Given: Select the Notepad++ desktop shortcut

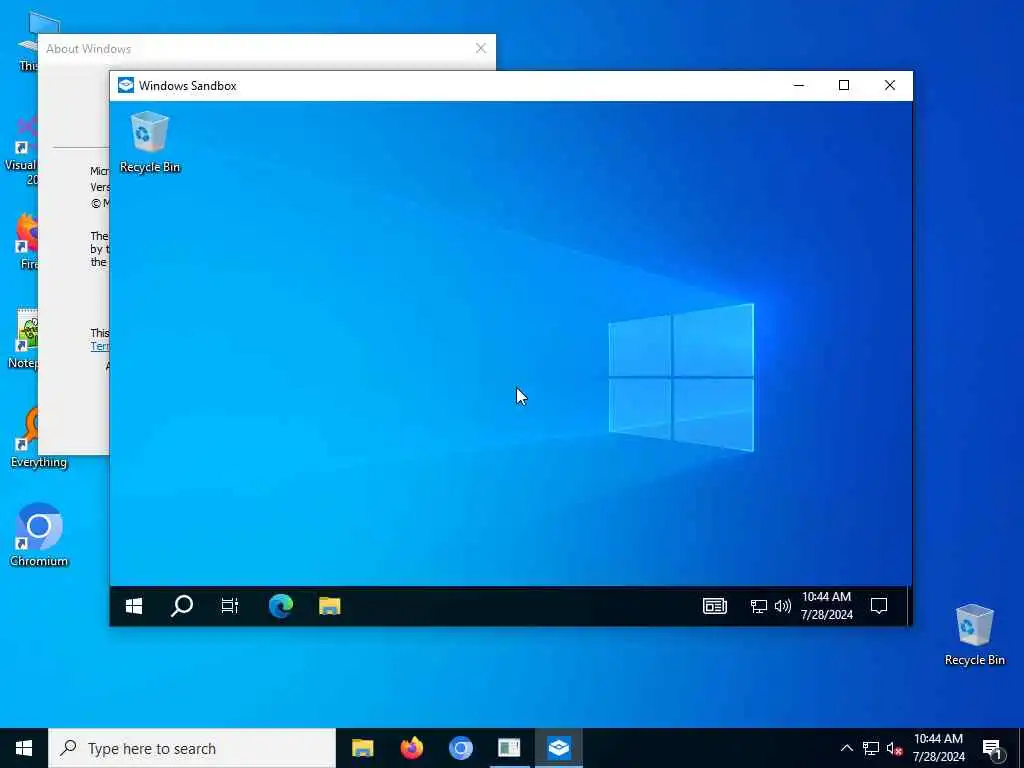Looking at the screenshot, I should click(23, 340).
